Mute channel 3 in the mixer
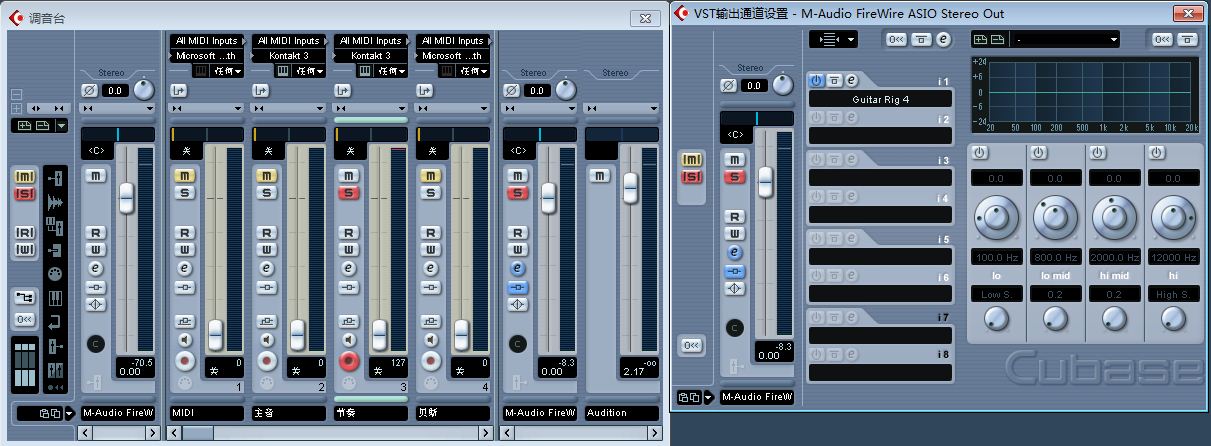This screenshot has height=446, width=1211. coord(348,175)
